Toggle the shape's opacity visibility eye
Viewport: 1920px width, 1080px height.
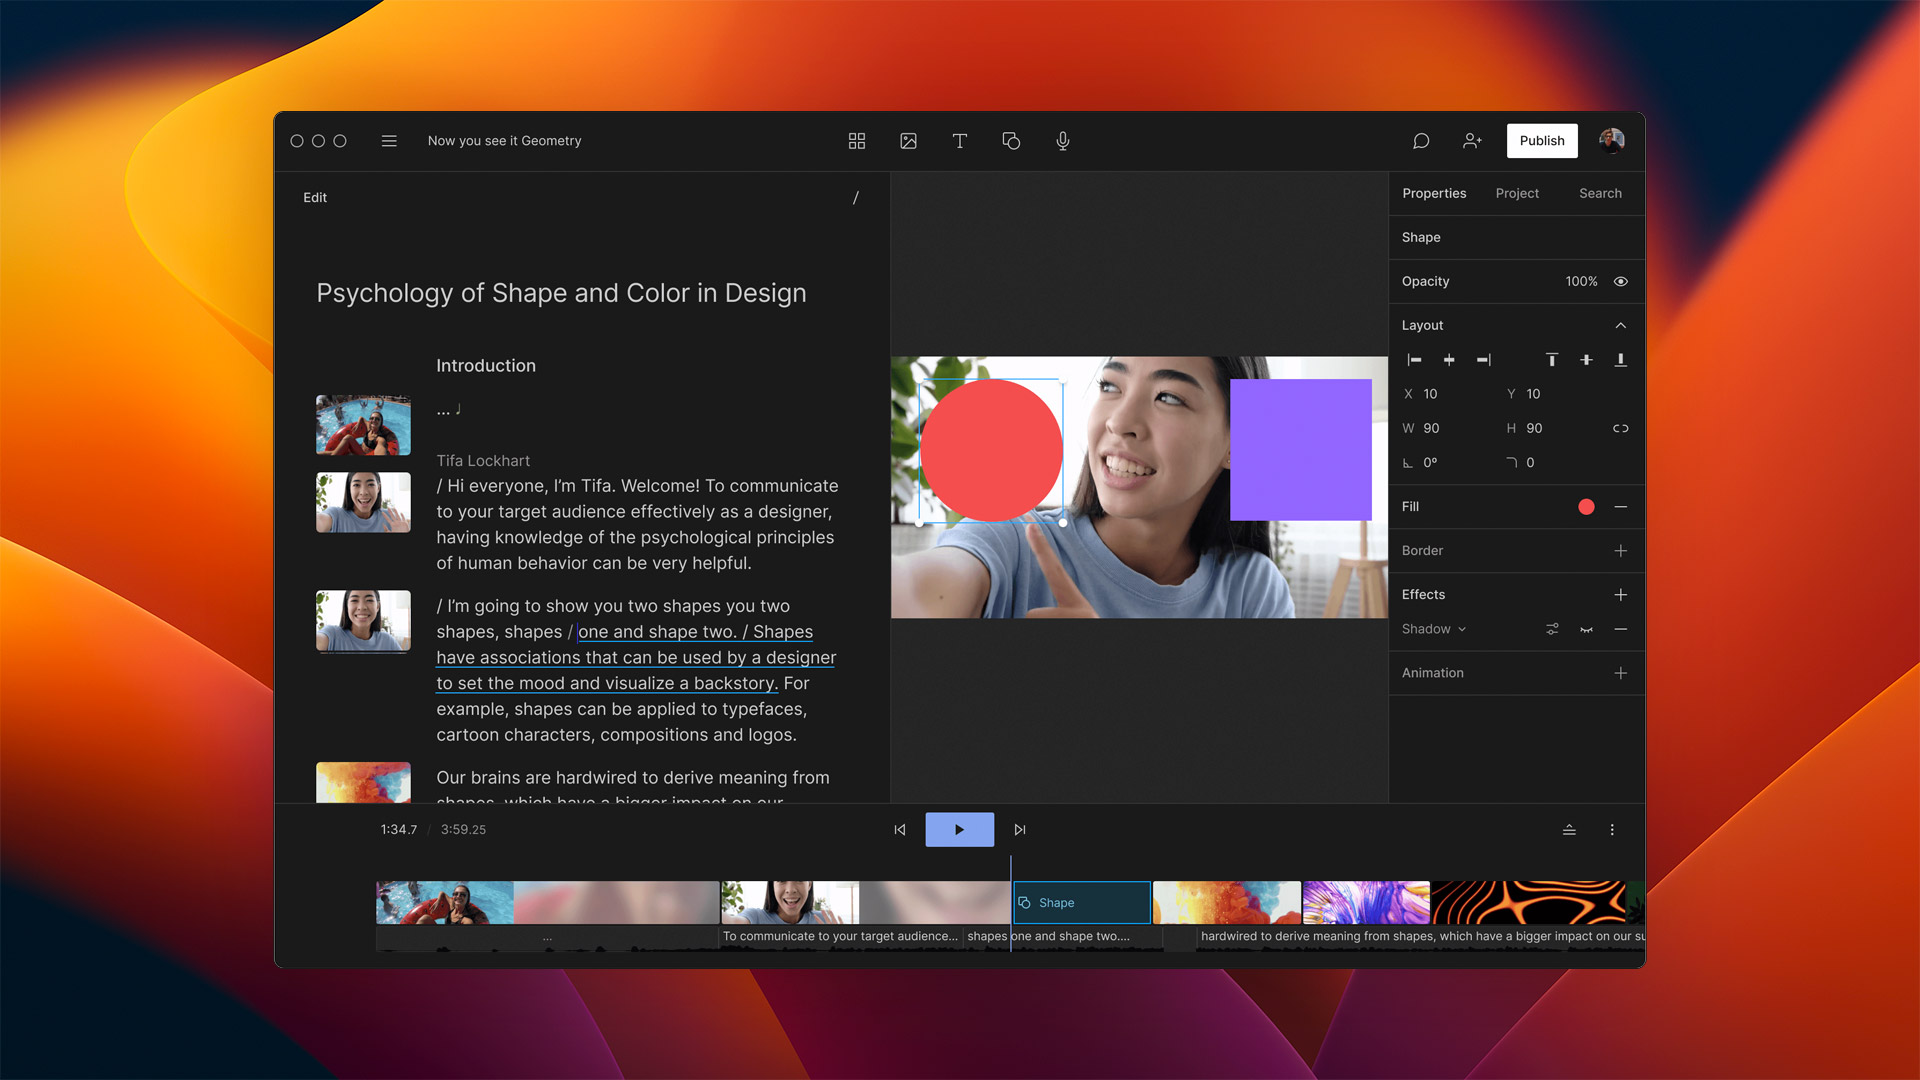(1621, 281)
